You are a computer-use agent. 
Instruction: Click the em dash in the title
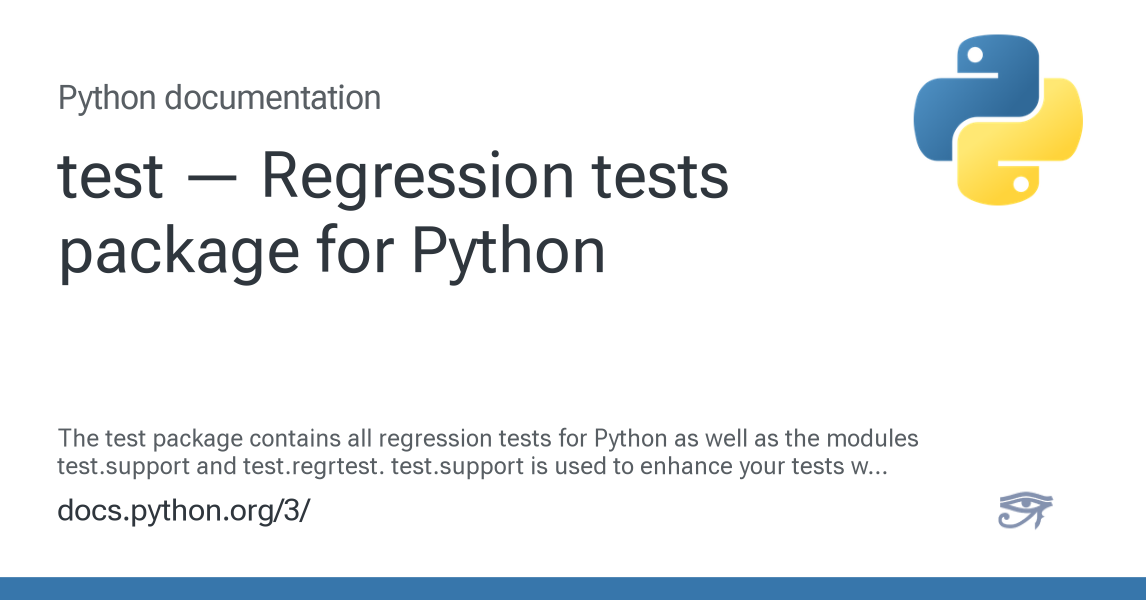[212, 179]
